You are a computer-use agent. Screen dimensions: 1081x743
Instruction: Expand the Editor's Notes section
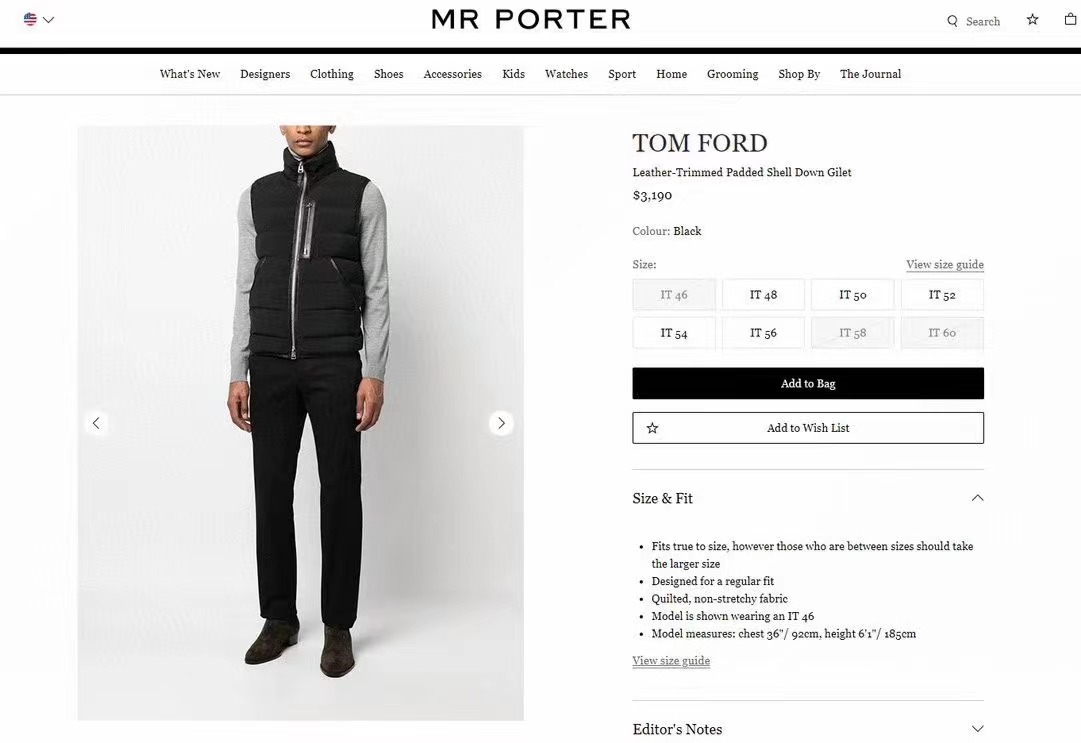pyautogui.click(x=977, y=729)
